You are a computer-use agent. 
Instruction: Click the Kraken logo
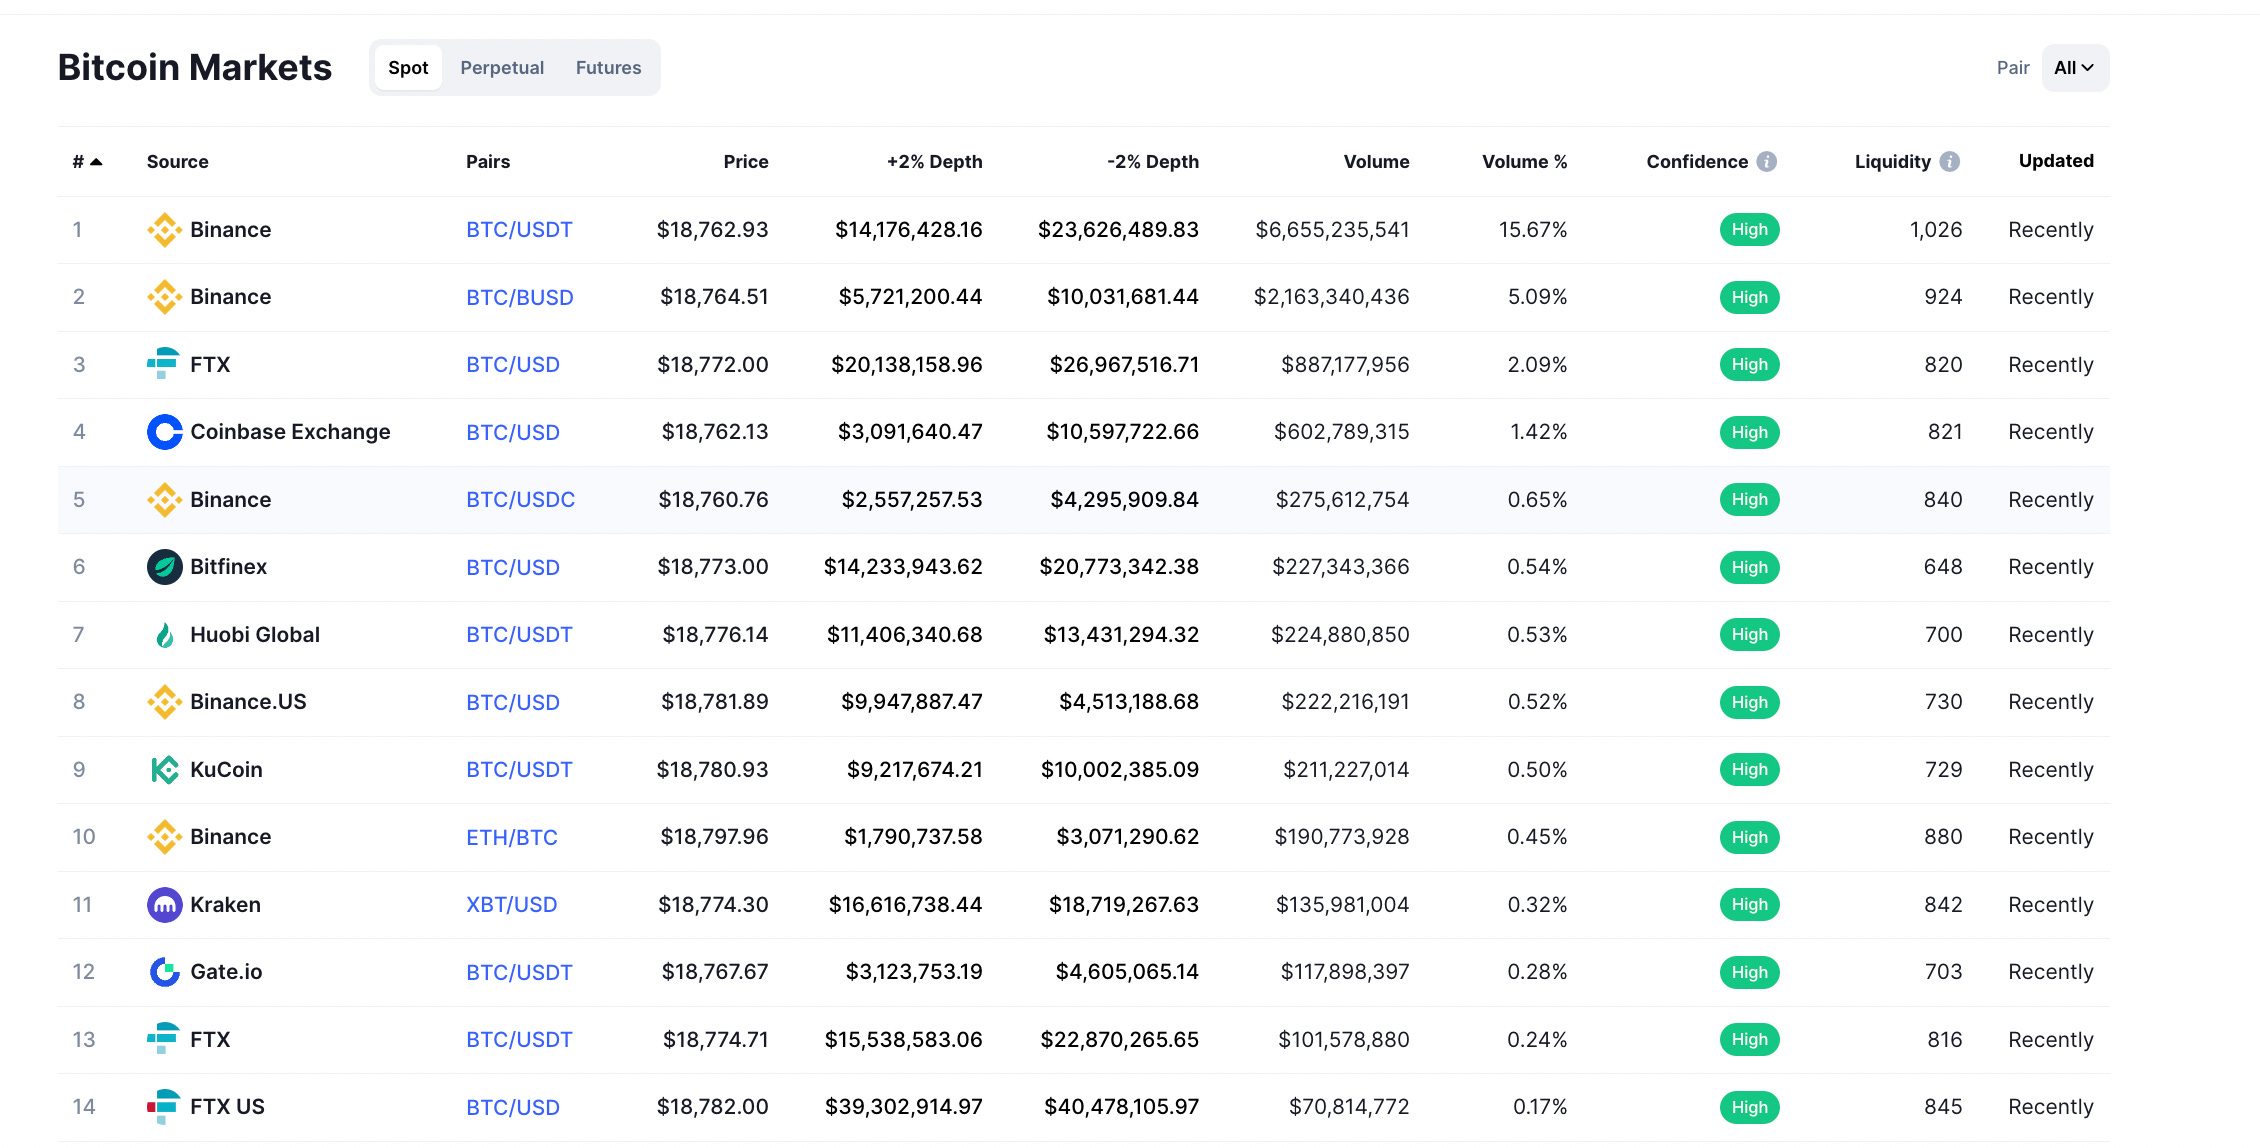pyautogui.click(x=164, y=904)
